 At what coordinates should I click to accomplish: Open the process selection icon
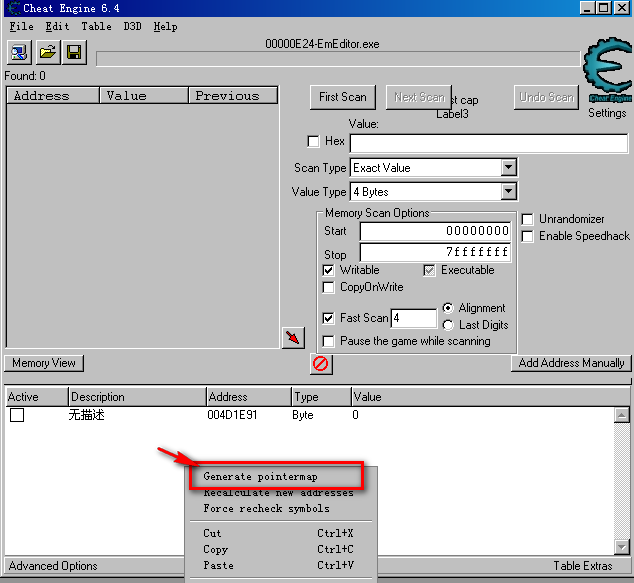(x=19, y=53)
